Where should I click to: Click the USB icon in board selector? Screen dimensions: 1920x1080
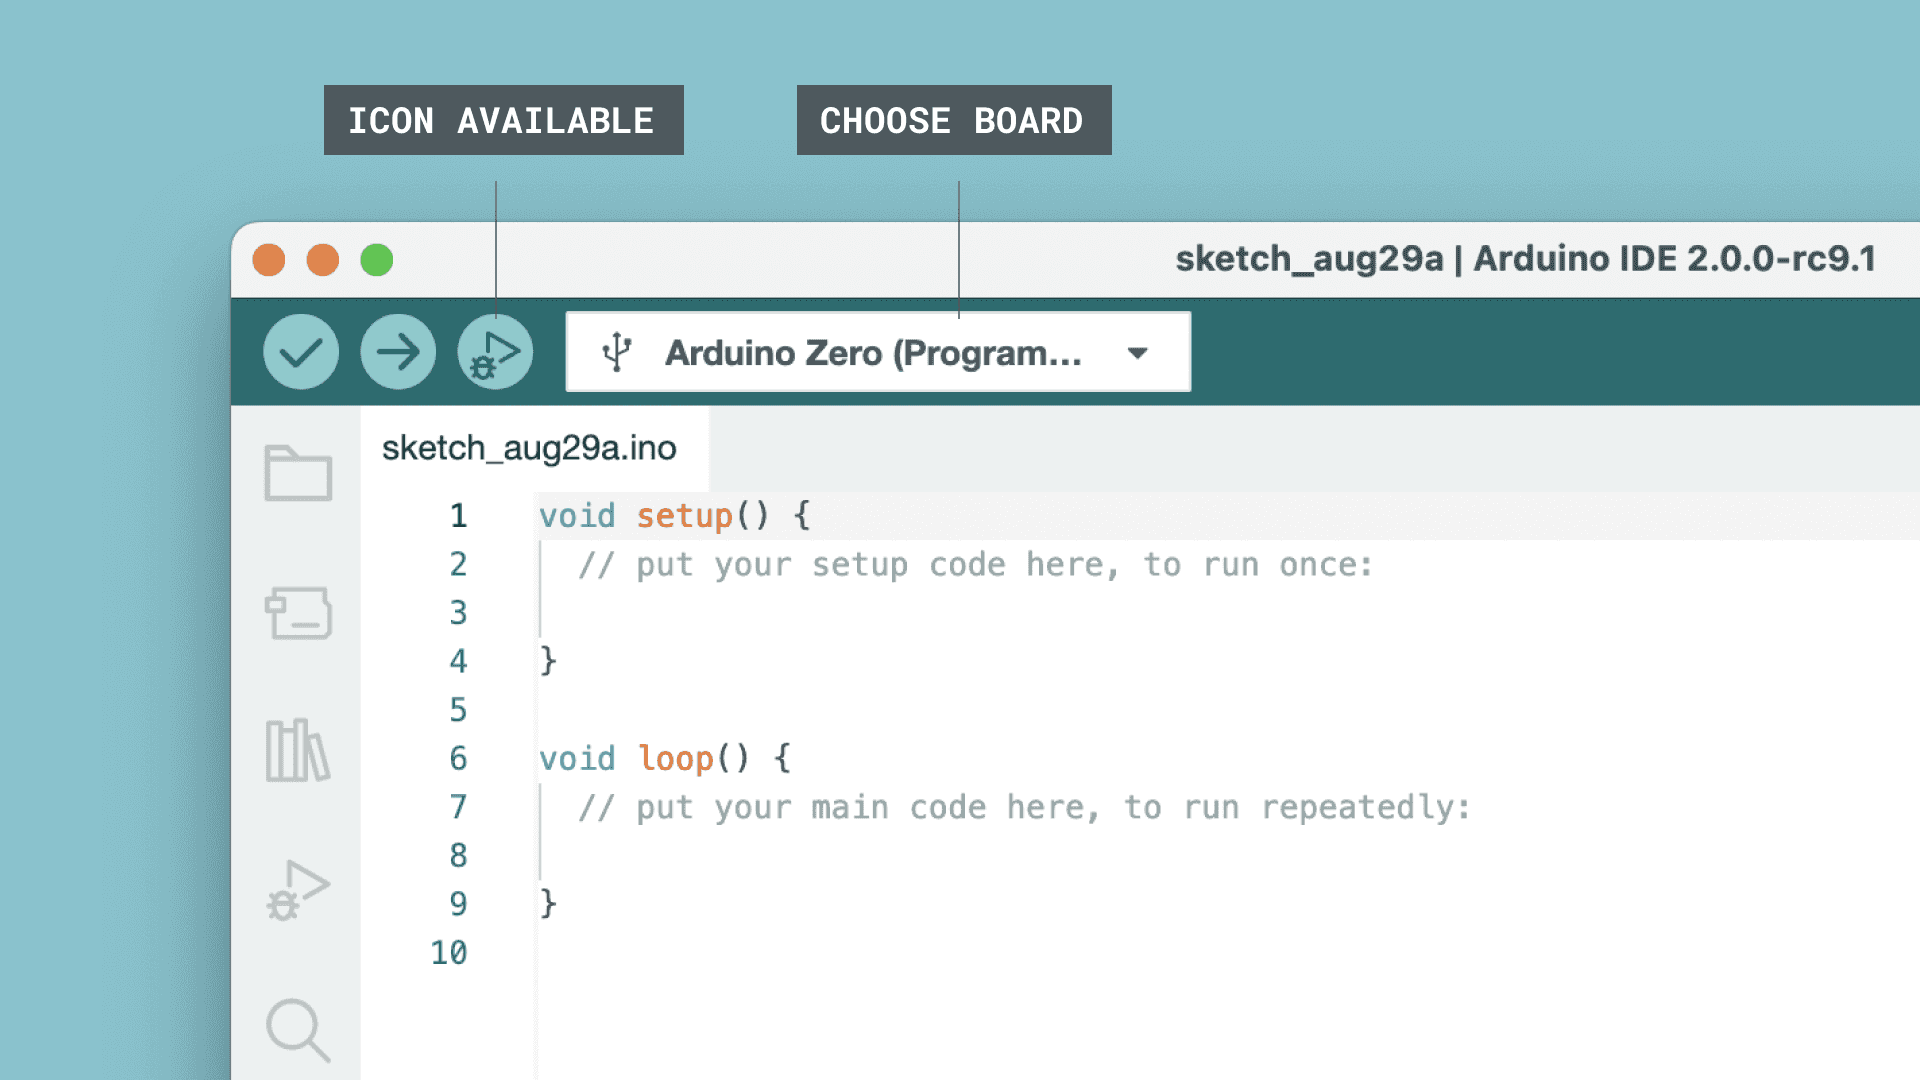tap(617, 352)
